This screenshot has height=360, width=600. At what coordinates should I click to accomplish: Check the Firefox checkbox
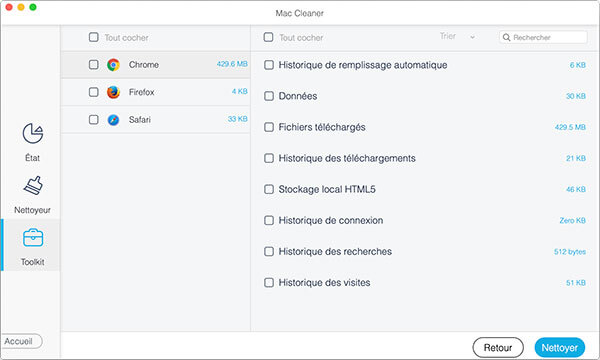93,92
